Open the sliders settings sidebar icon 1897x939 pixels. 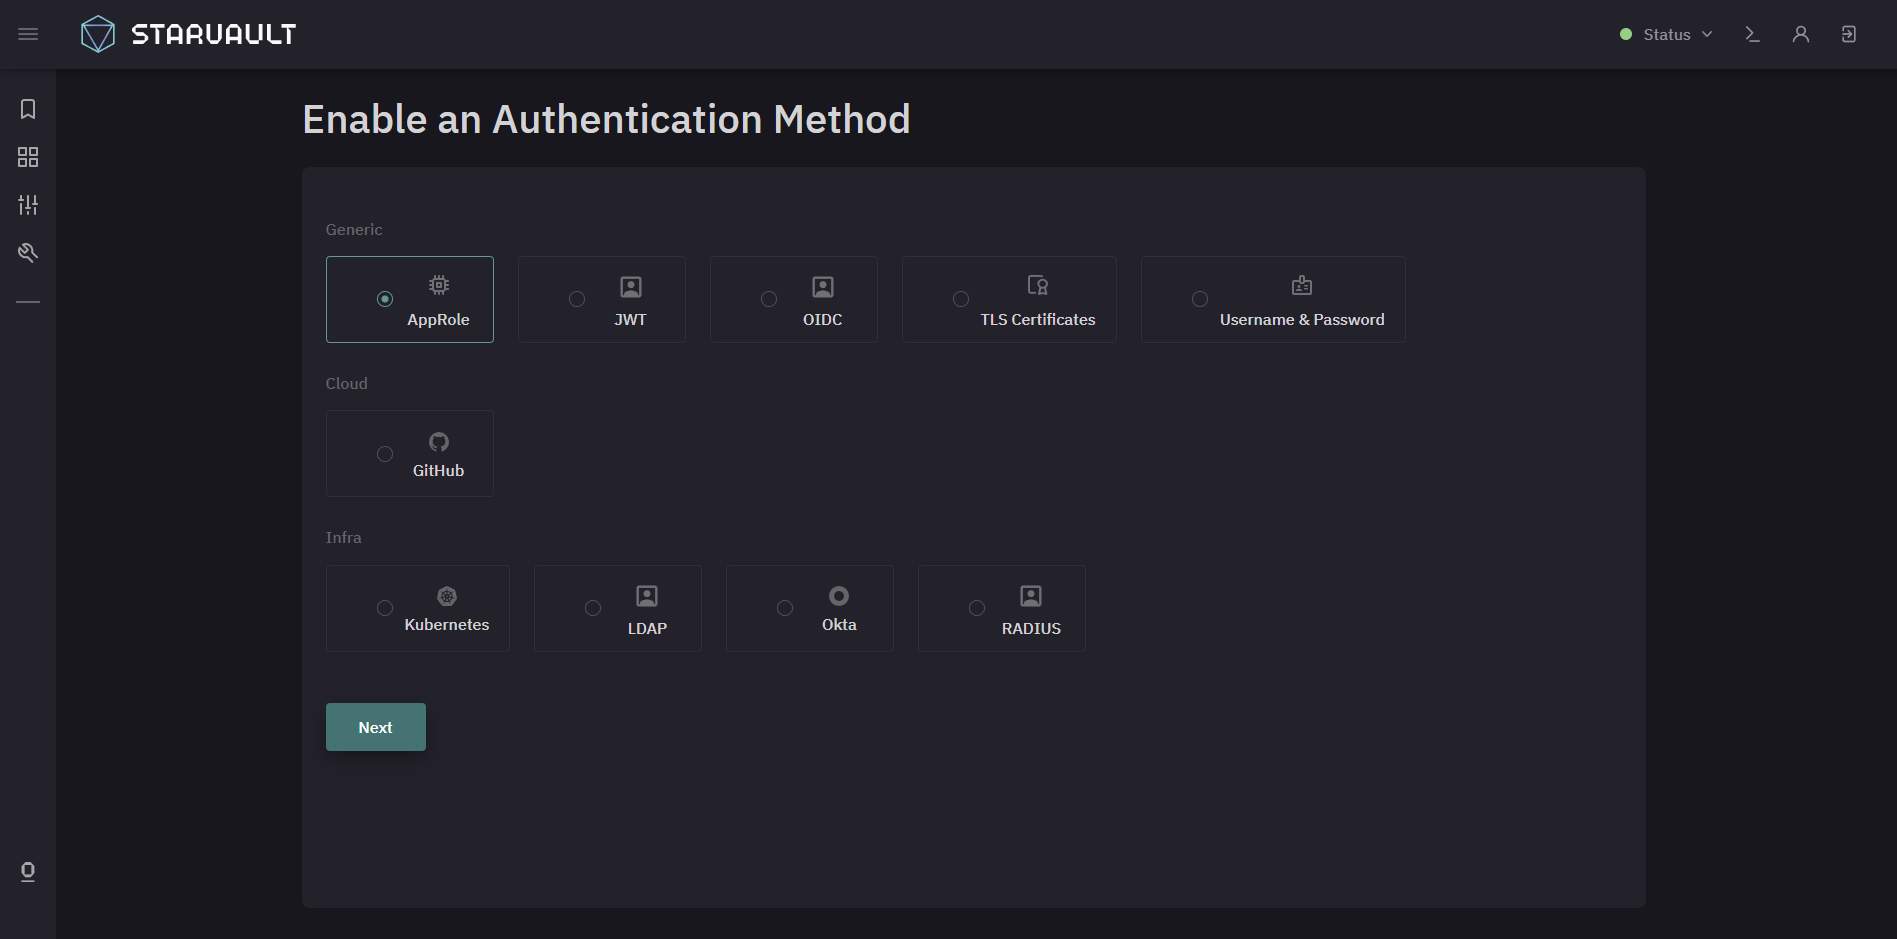click(28, 205)
